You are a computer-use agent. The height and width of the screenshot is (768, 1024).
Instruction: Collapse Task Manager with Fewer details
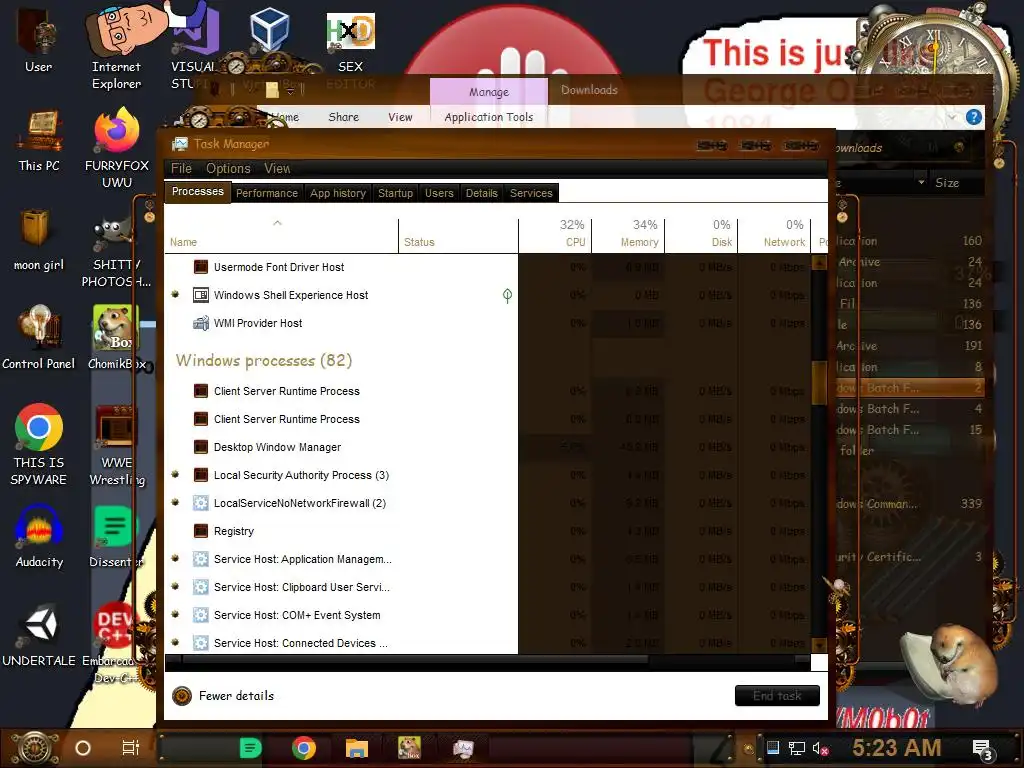pyautogui.click(x=223, y=696)
